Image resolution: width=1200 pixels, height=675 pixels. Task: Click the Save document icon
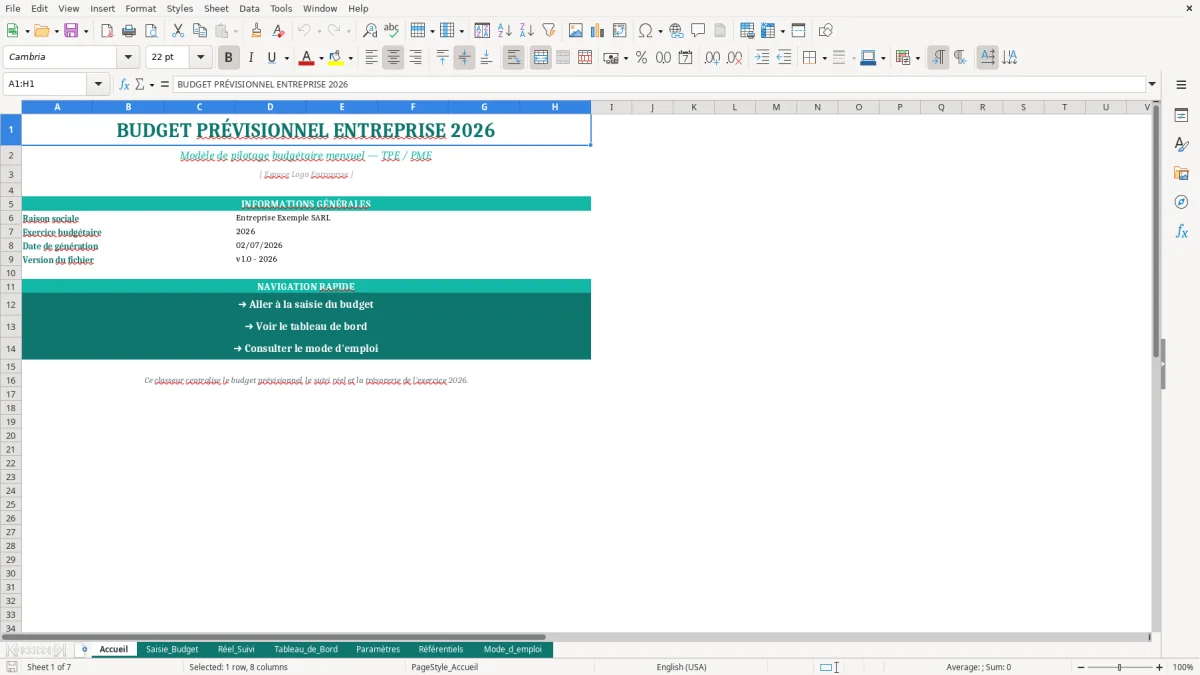point(71,31)
